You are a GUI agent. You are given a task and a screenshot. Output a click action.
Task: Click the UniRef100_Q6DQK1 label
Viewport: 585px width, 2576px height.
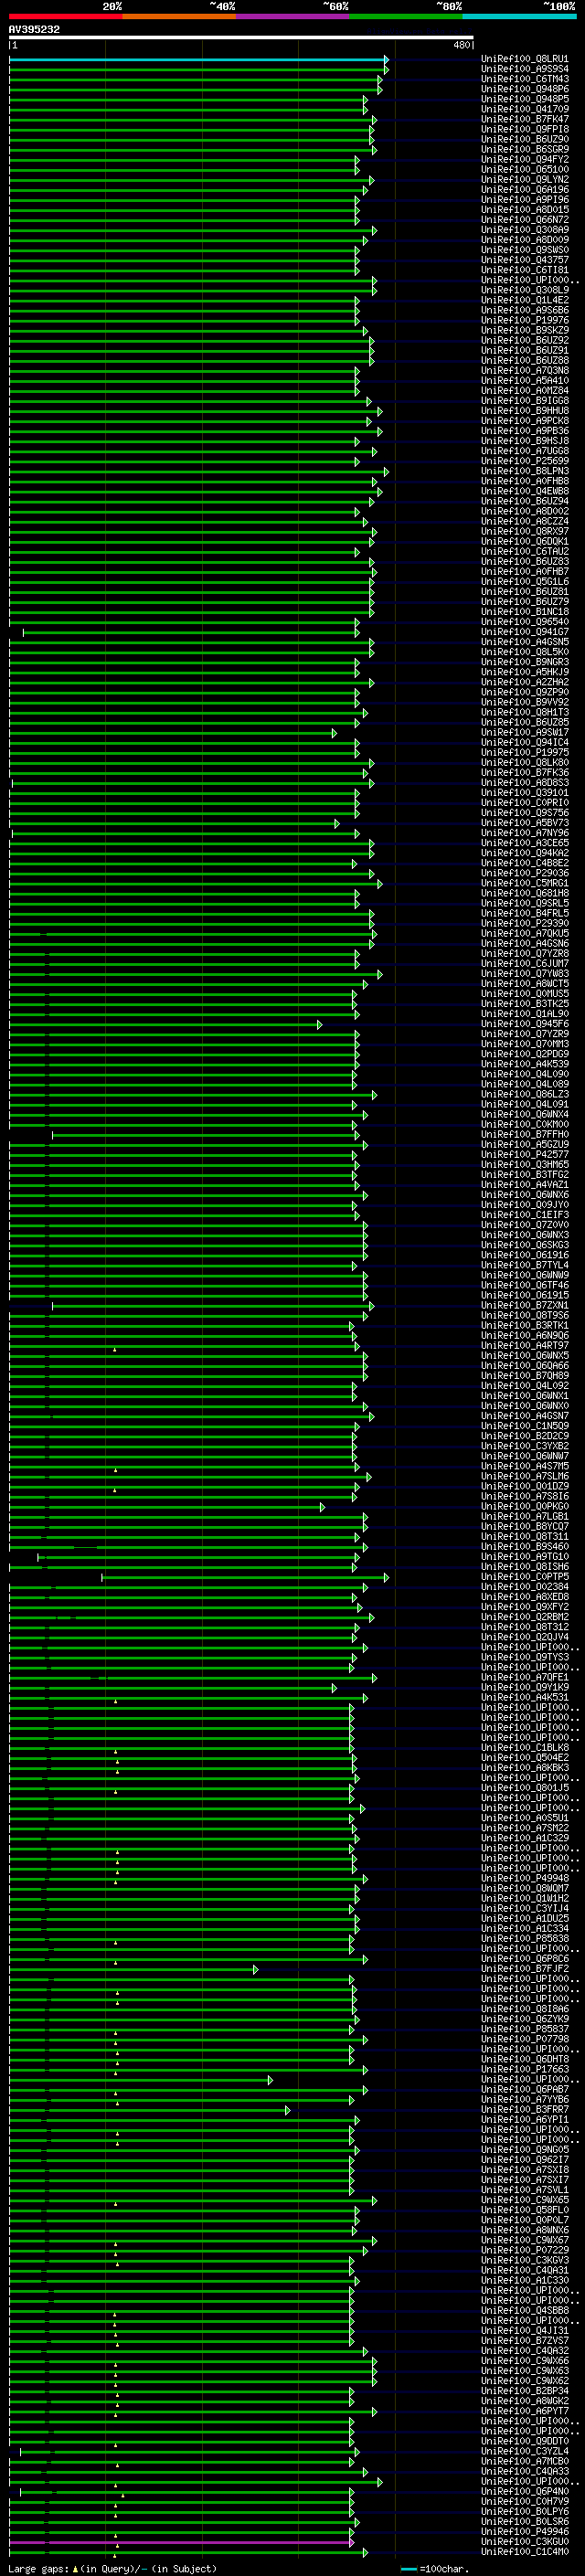coord(525,541)
